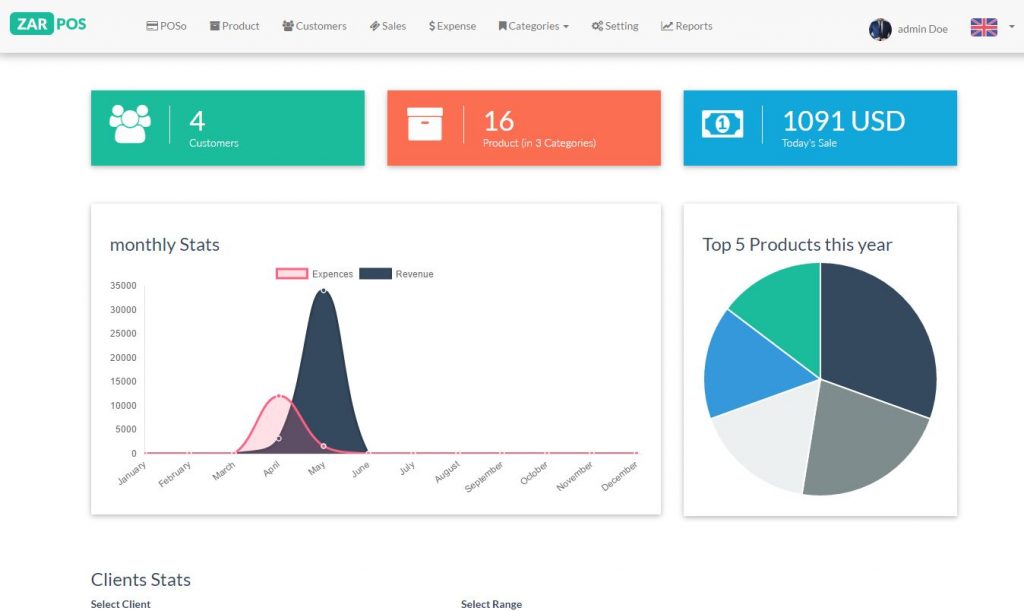Toggle the Expences series in chart legend
The image size is (1024, 611).
pos(315,274)
